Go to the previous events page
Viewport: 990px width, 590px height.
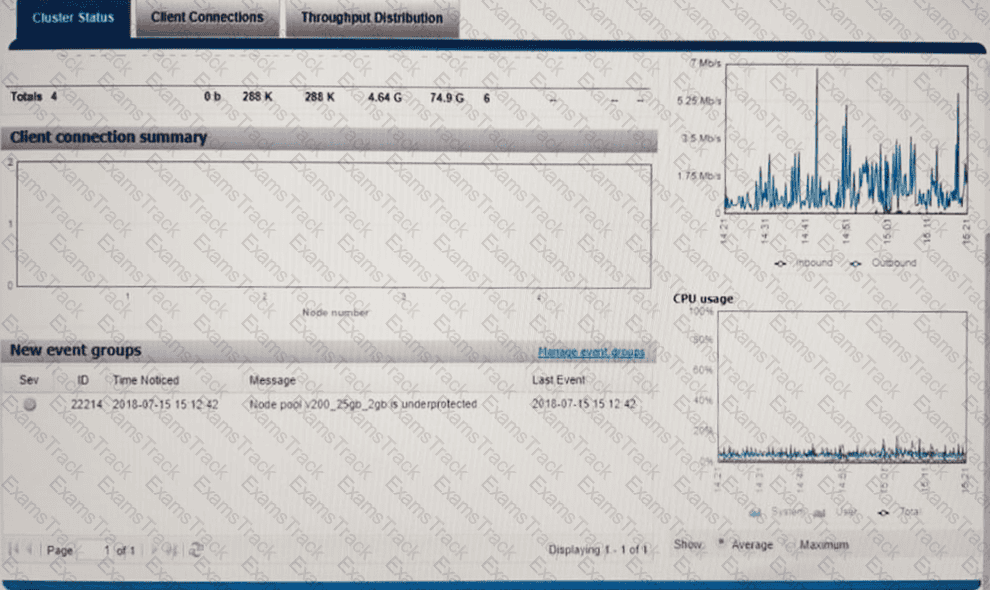click(30, 549)
